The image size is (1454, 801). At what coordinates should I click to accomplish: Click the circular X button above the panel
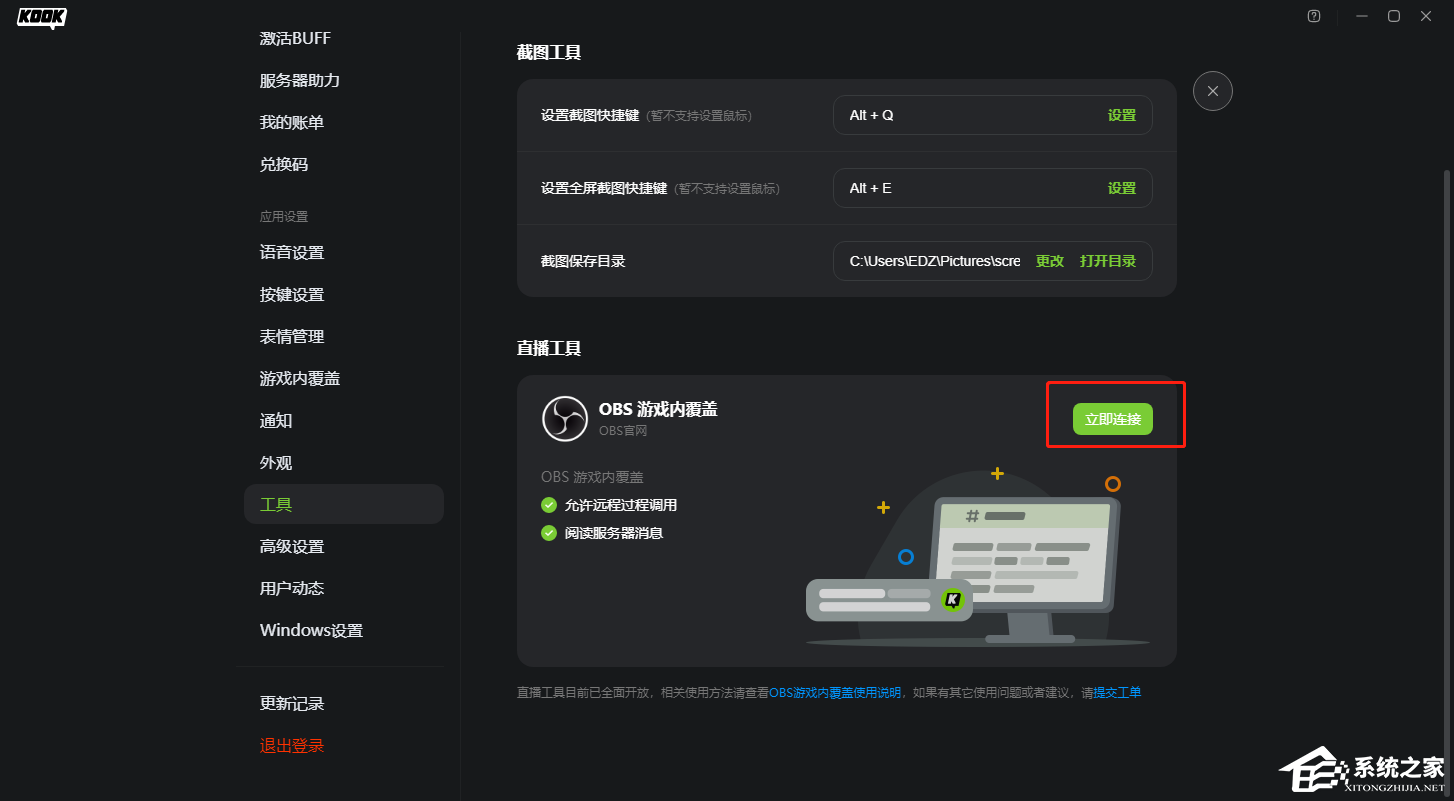click(1212, 91)
